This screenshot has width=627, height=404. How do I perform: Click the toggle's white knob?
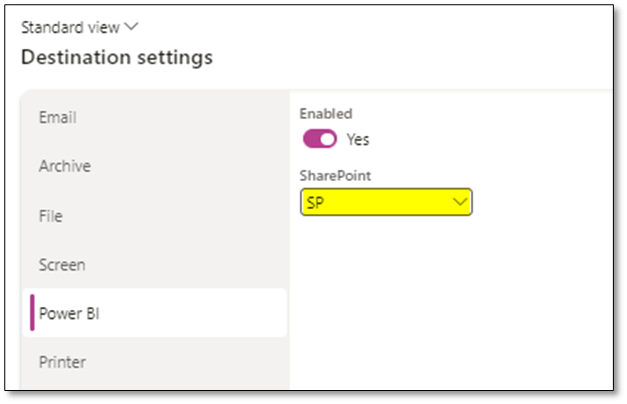[327, 139]
